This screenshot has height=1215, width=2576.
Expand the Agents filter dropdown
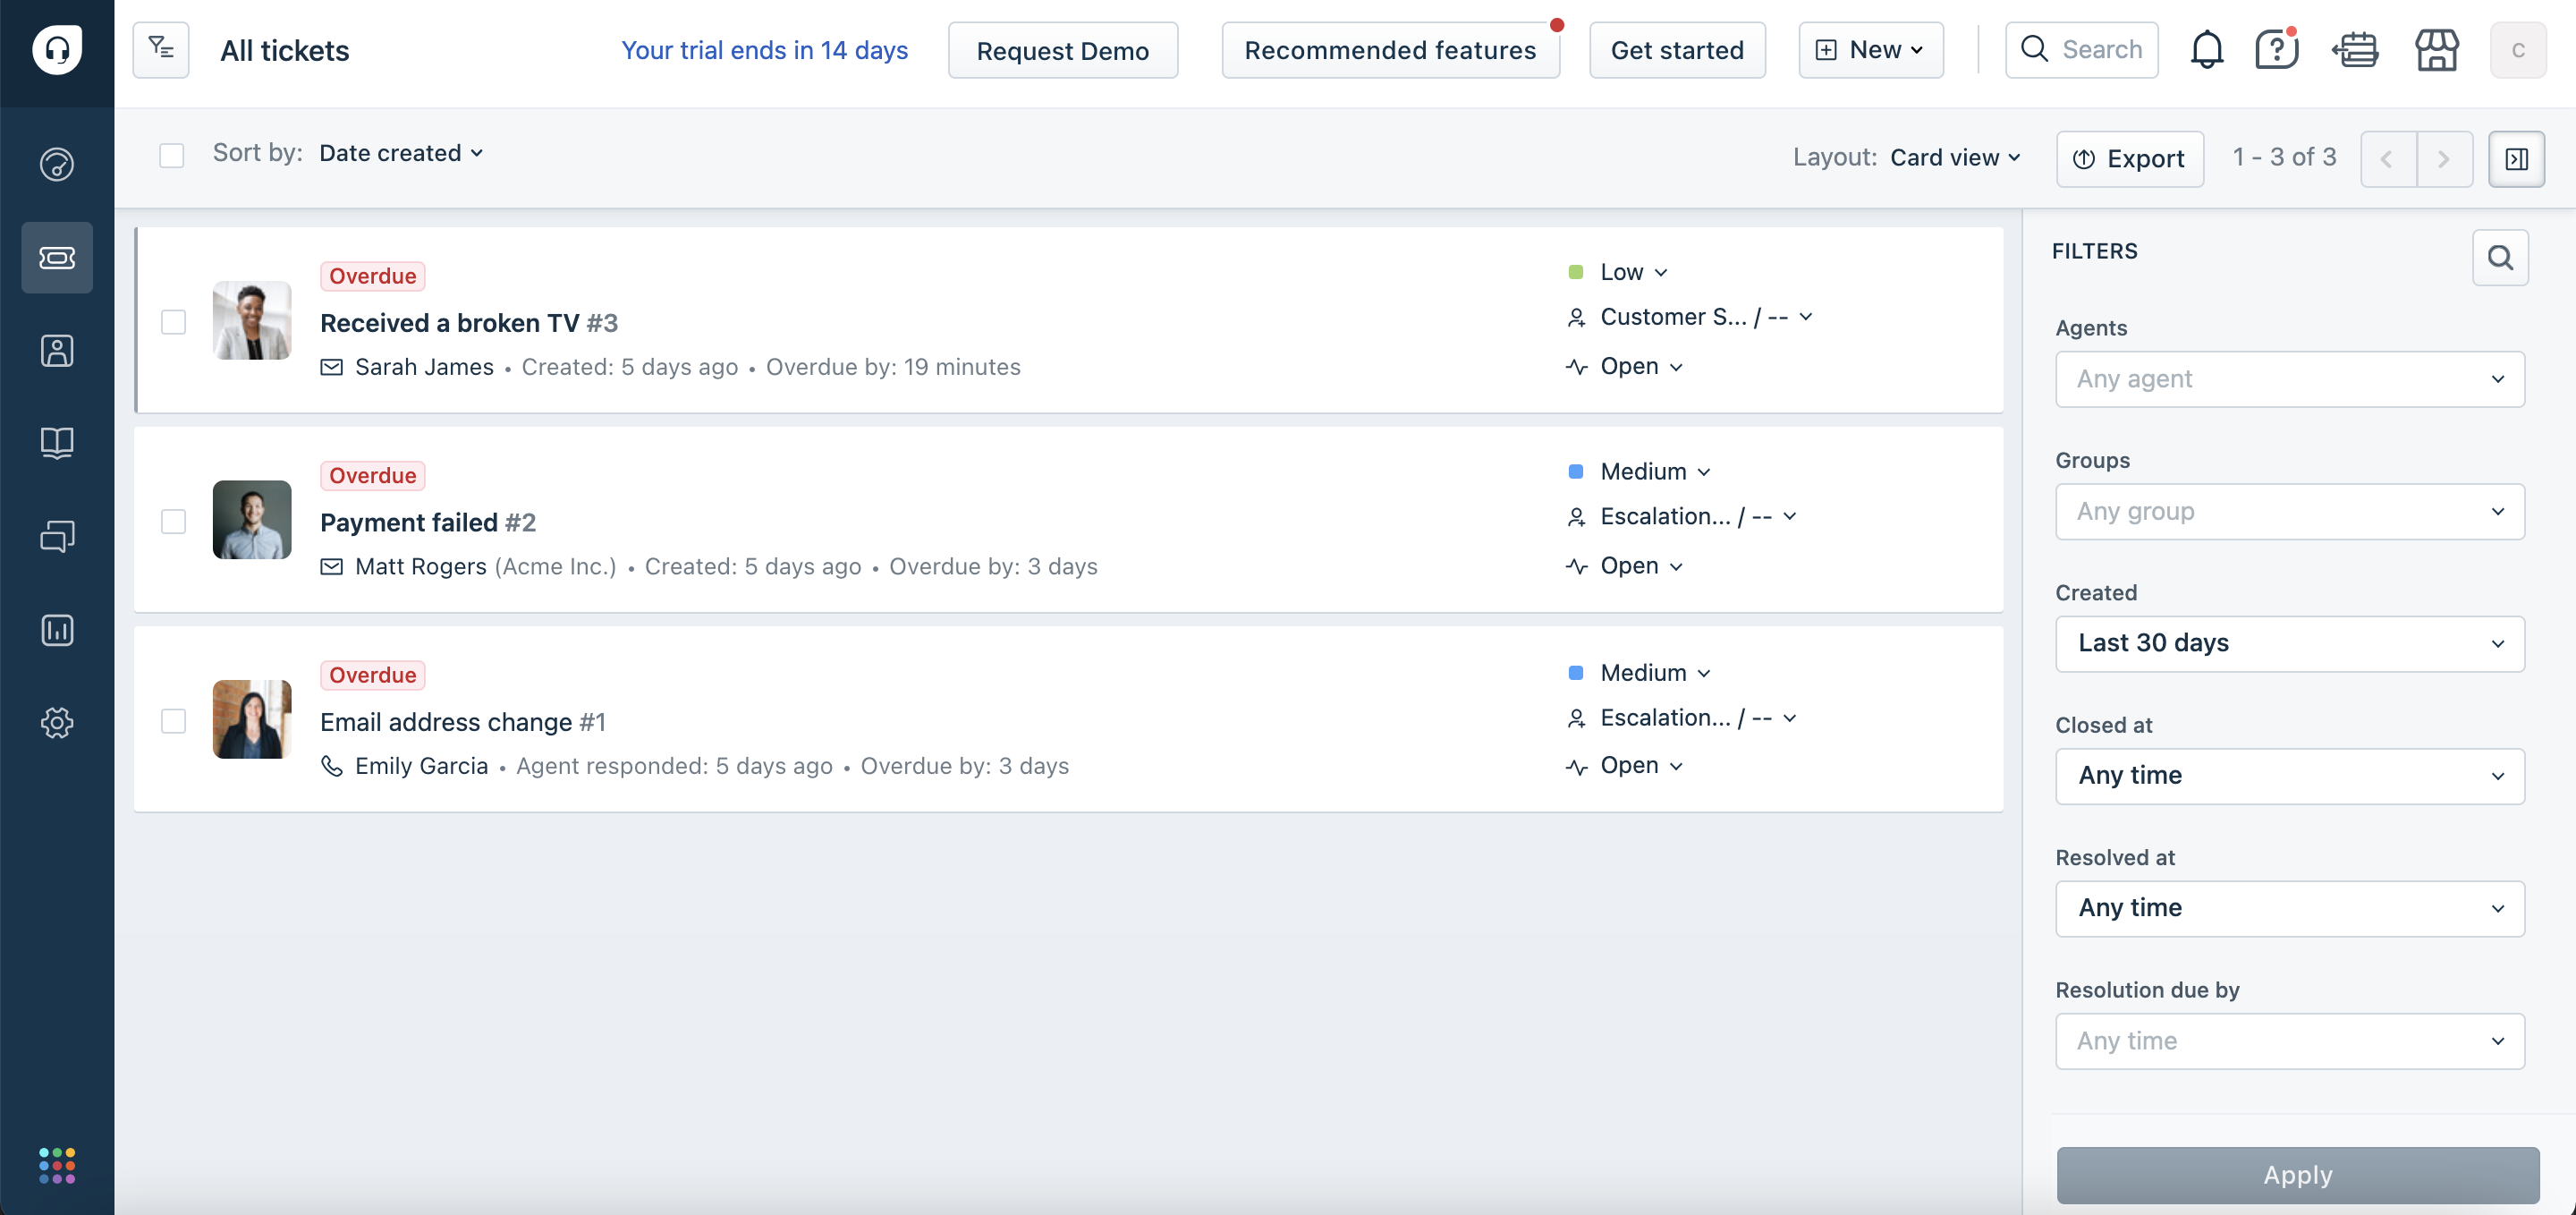pyautogui.click(x=2289, y=378)
